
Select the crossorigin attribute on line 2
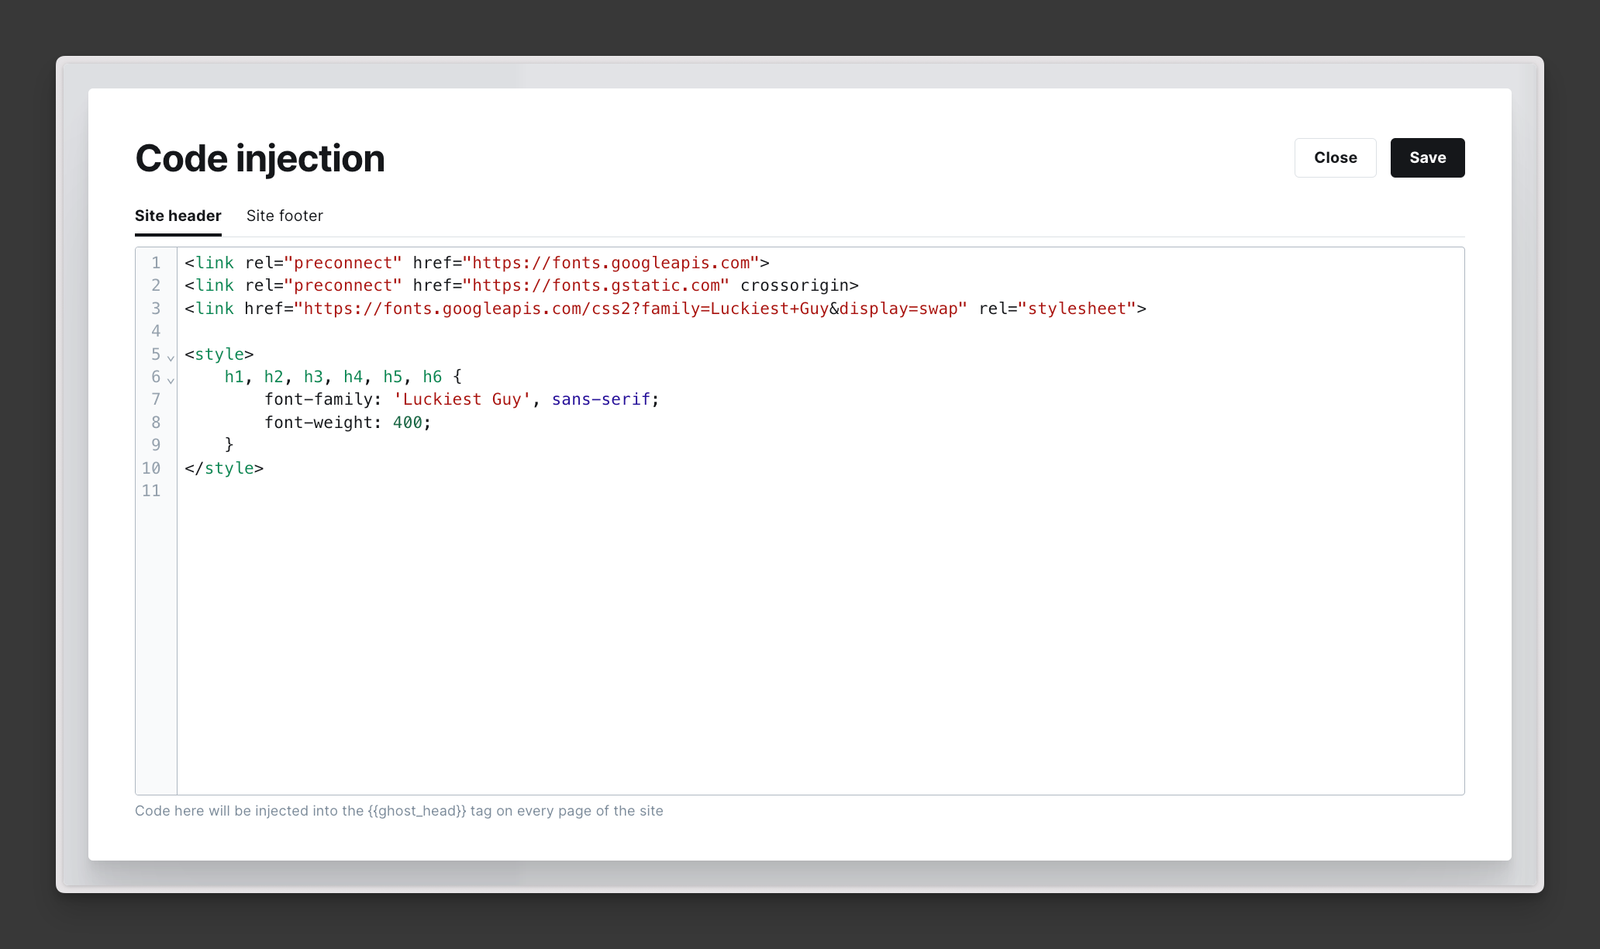point(797,285)
